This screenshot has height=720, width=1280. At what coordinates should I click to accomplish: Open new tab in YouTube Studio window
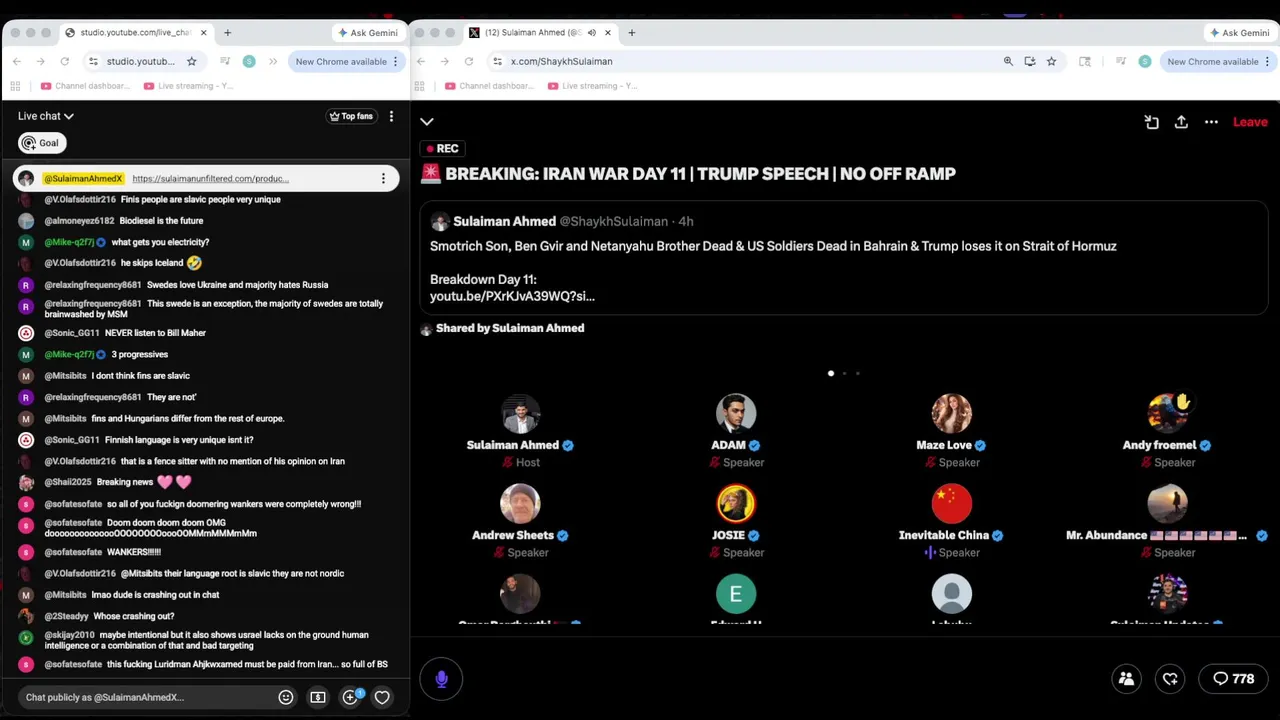click(x=227, y=32)
